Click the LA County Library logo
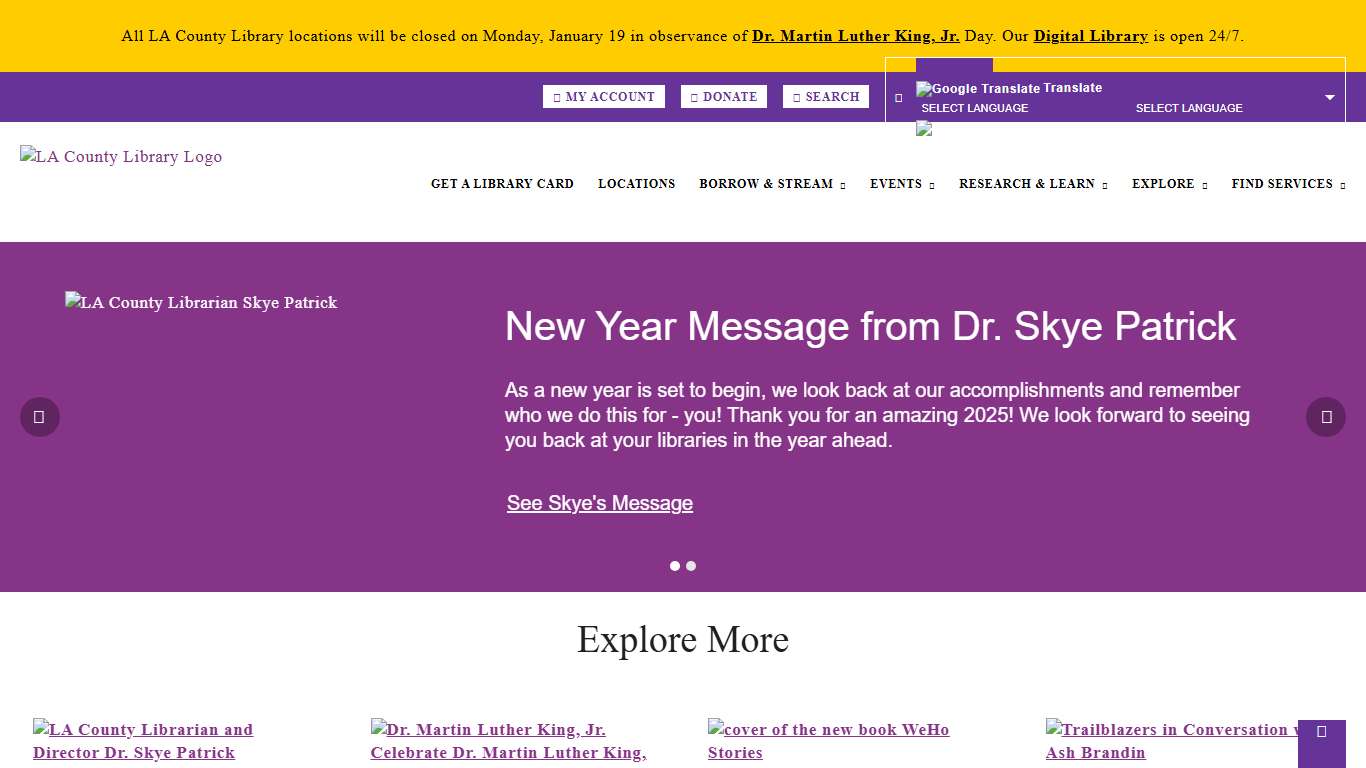This screenshot has height=768, width=1366. [x=121, y=157]
